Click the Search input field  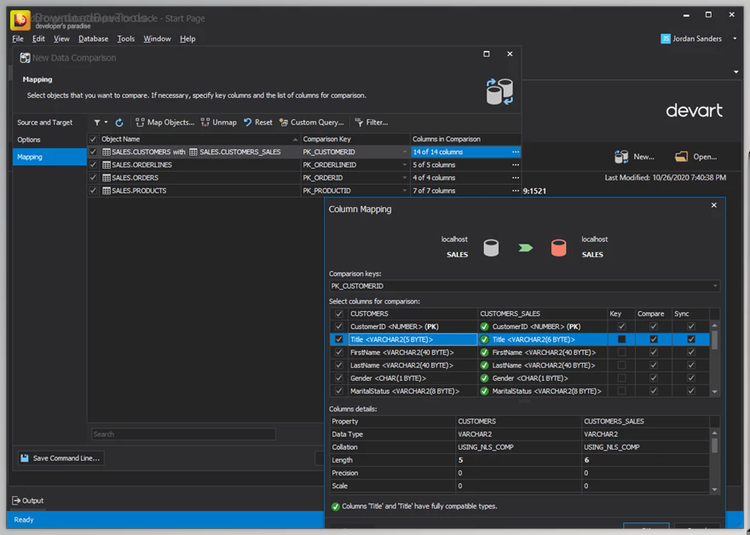point(183,434)
